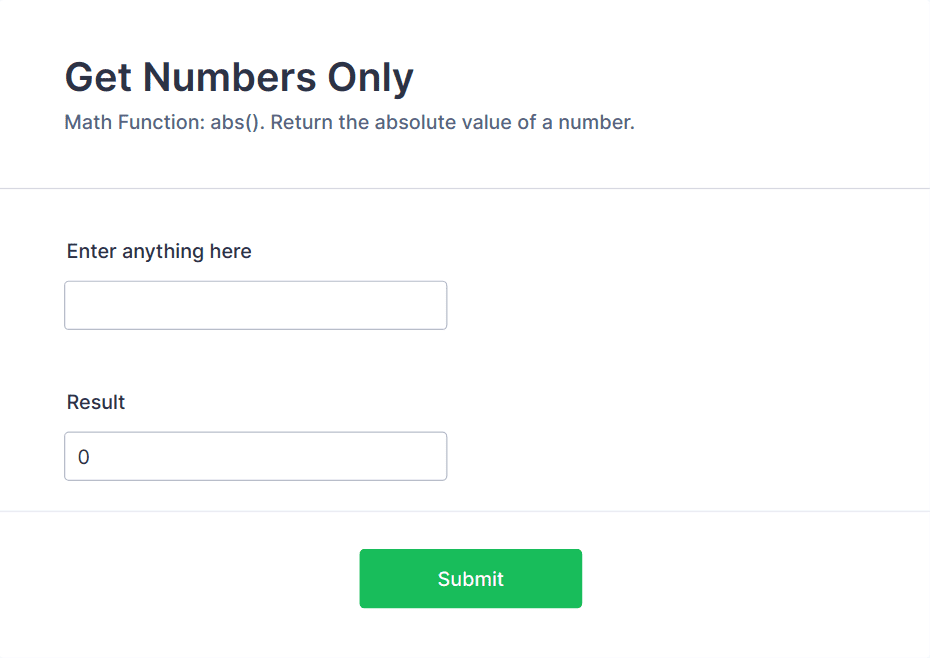The image size is (930, 658).
Task: Click the Enter anything here label
Action: (158, 251)
